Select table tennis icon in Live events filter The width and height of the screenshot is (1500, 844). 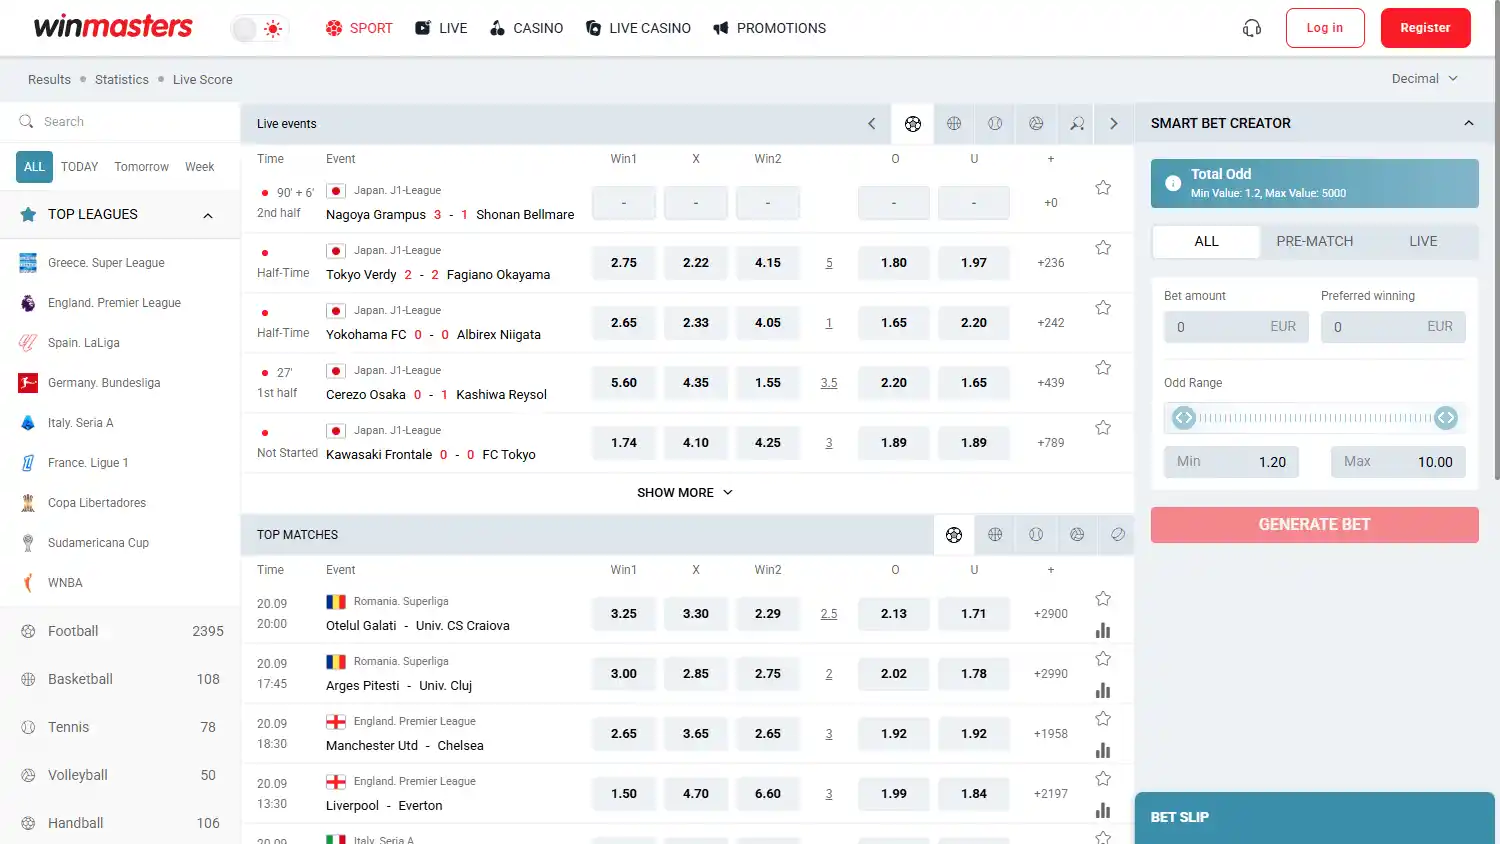click(x=1077, y=124)
